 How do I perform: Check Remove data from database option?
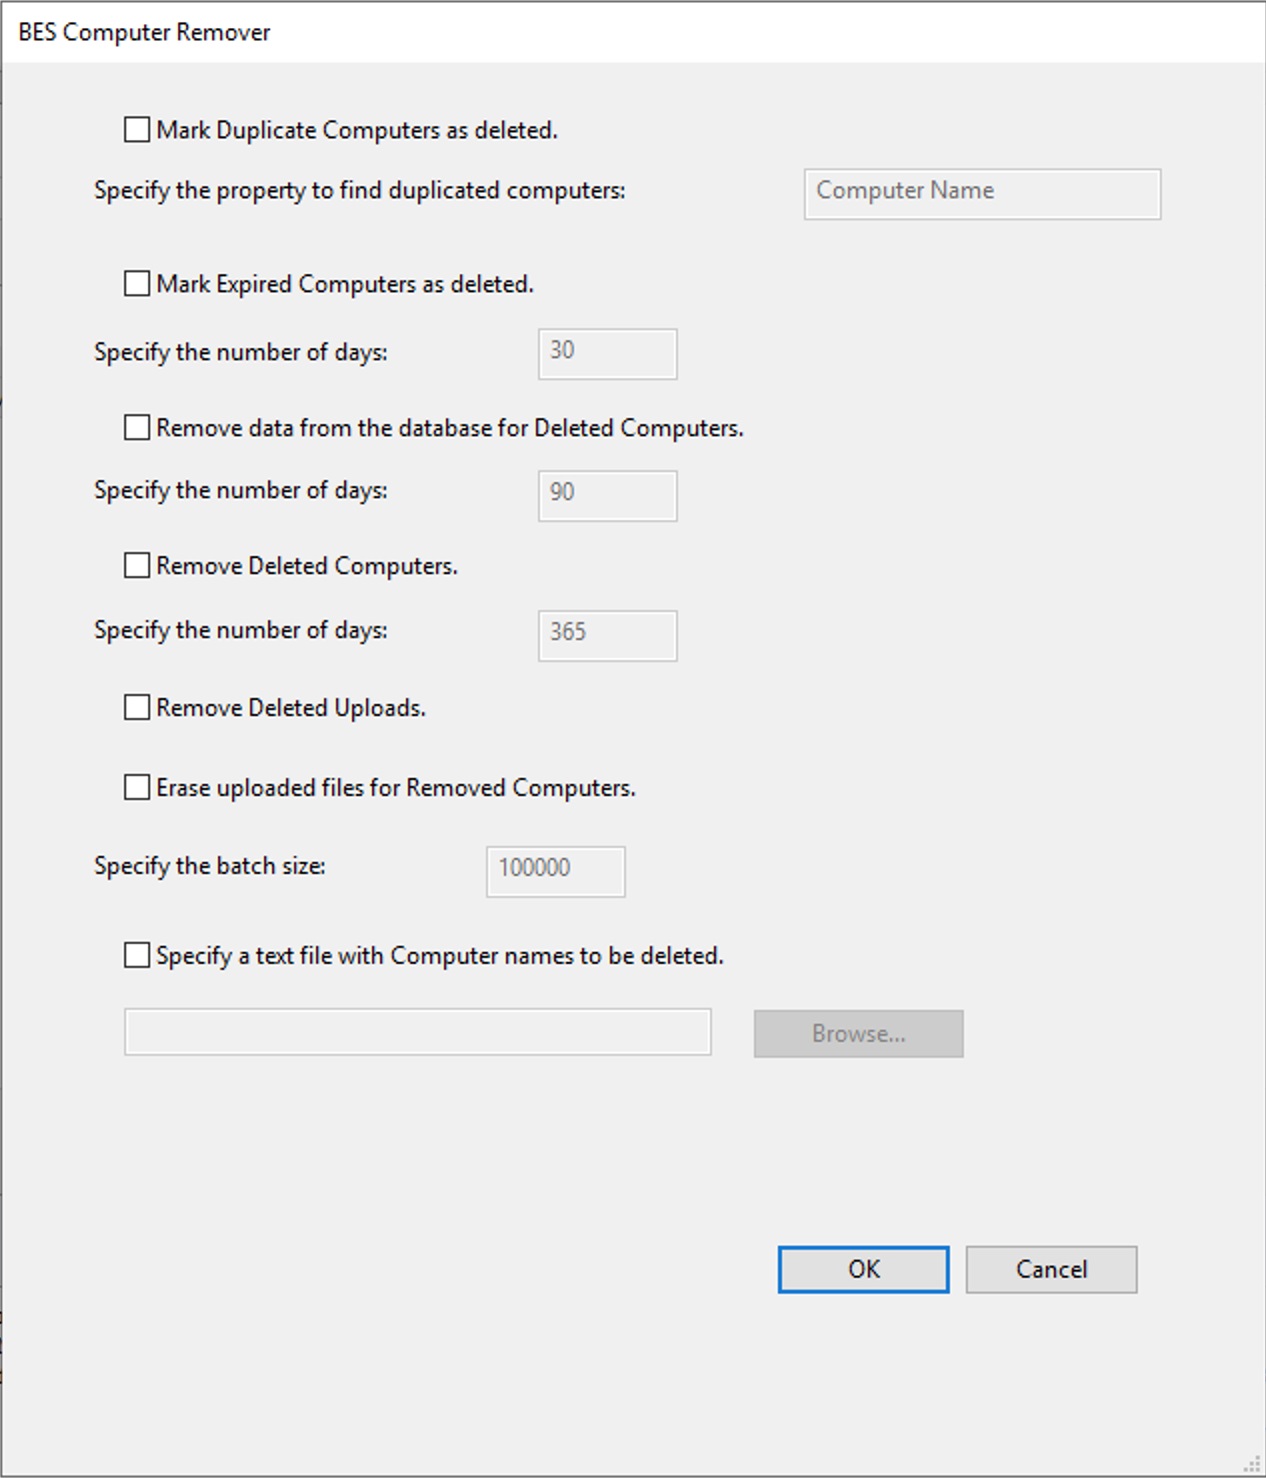[137, 428]
